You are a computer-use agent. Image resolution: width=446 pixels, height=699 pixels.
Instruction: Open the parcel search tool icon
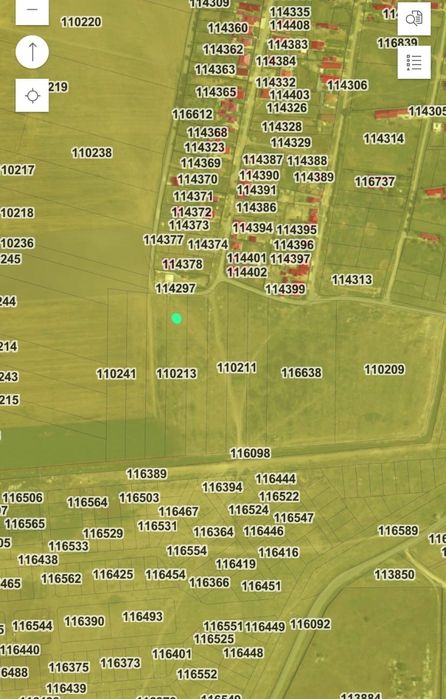point(414,19)
